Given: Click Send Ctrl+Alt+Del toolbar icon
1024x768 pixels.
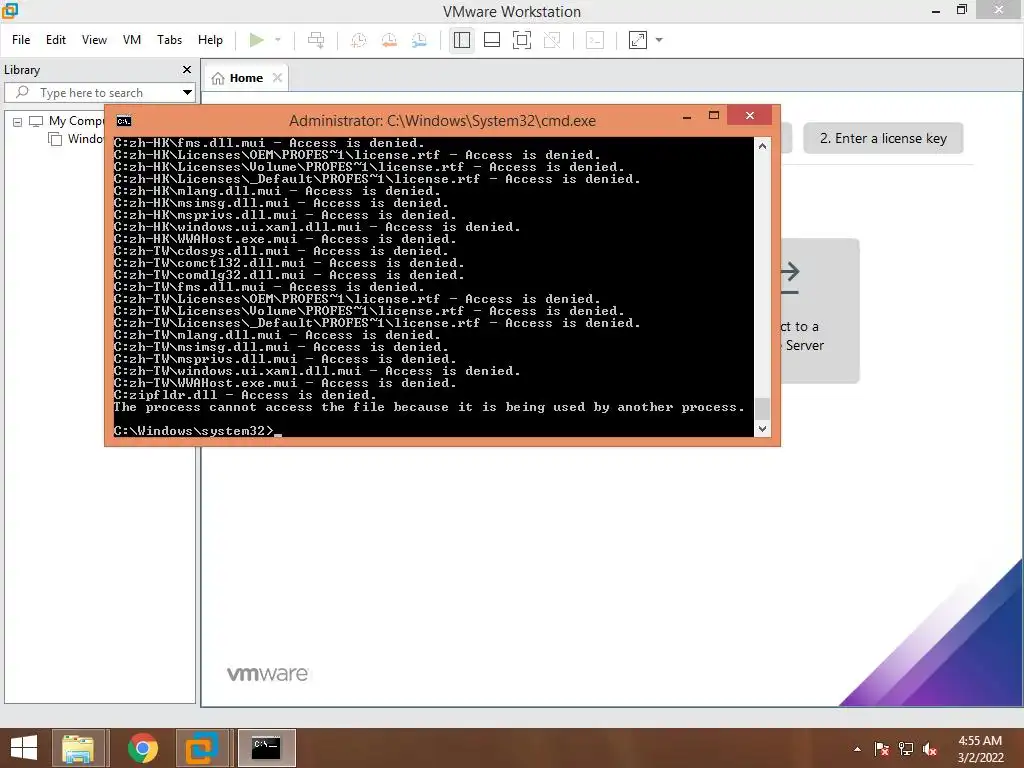Looking at the screenshot, I should (316, 40).
